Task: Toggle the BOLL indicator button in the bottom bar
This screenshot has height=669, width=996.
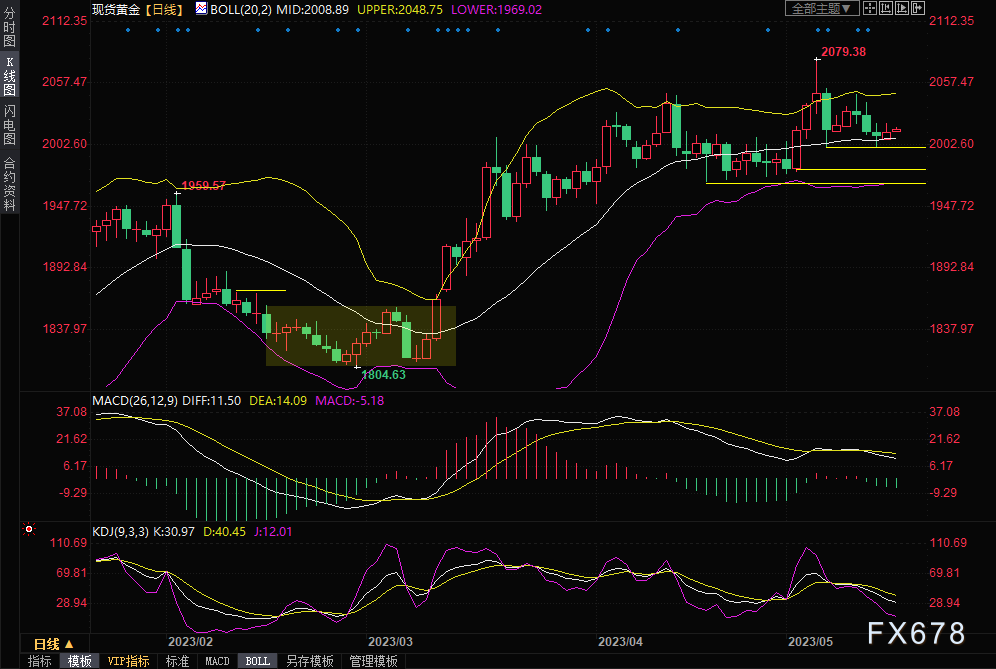Action: 257,661
